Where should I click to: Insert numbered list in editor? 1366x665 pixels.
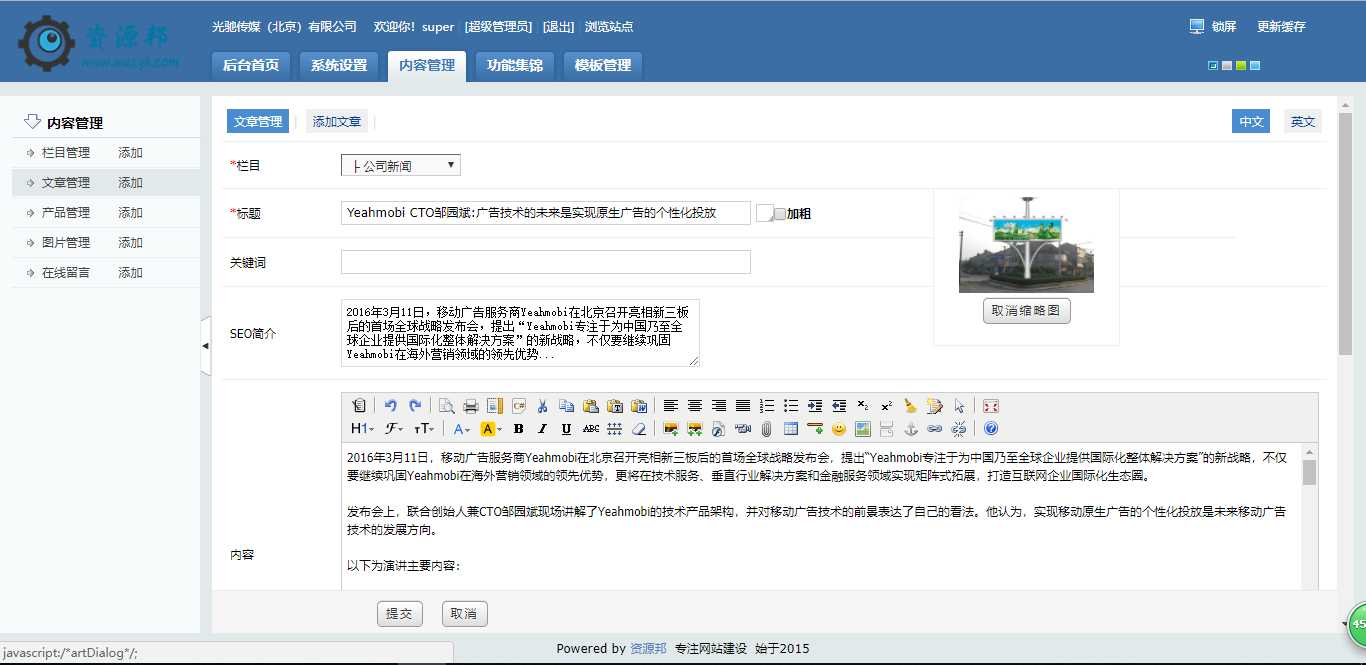point(767,406)
